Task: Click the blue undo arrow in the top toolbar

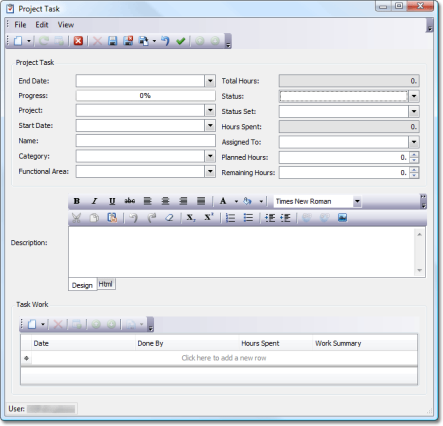Action: pyautogui.click(x=165, y=41)
